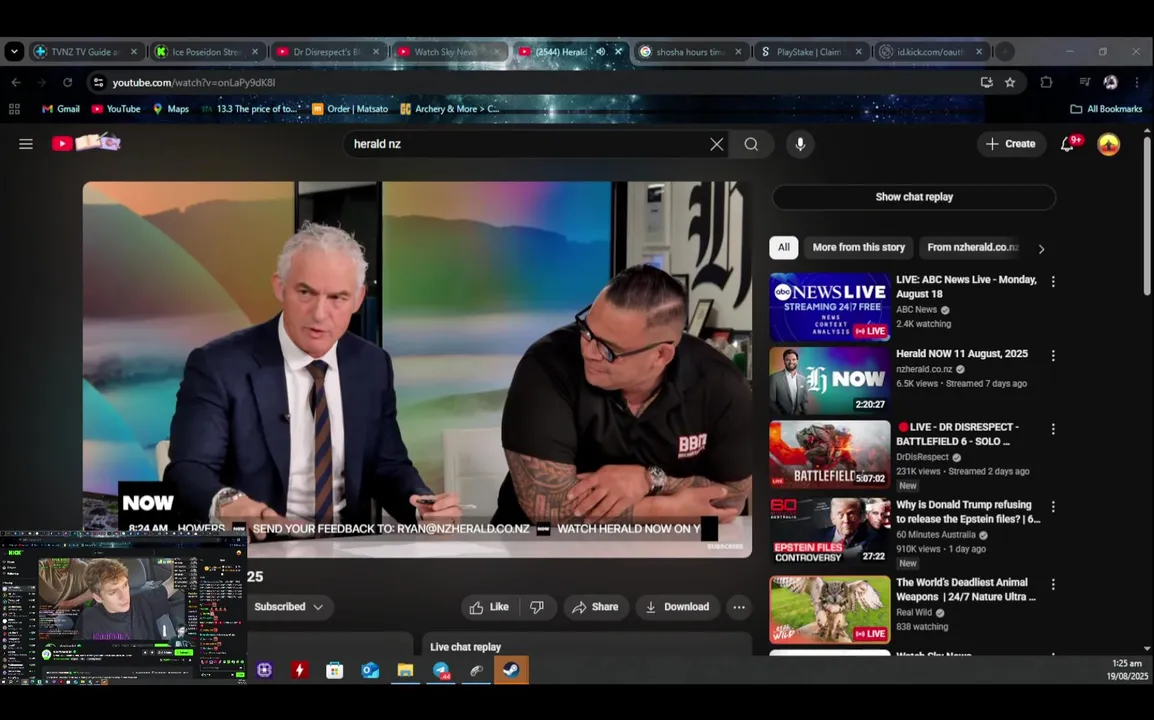The height and width of the screenshot is (720, 1154).
Task: Select From nzherald.co.nz chip
Action: point(973,247)
